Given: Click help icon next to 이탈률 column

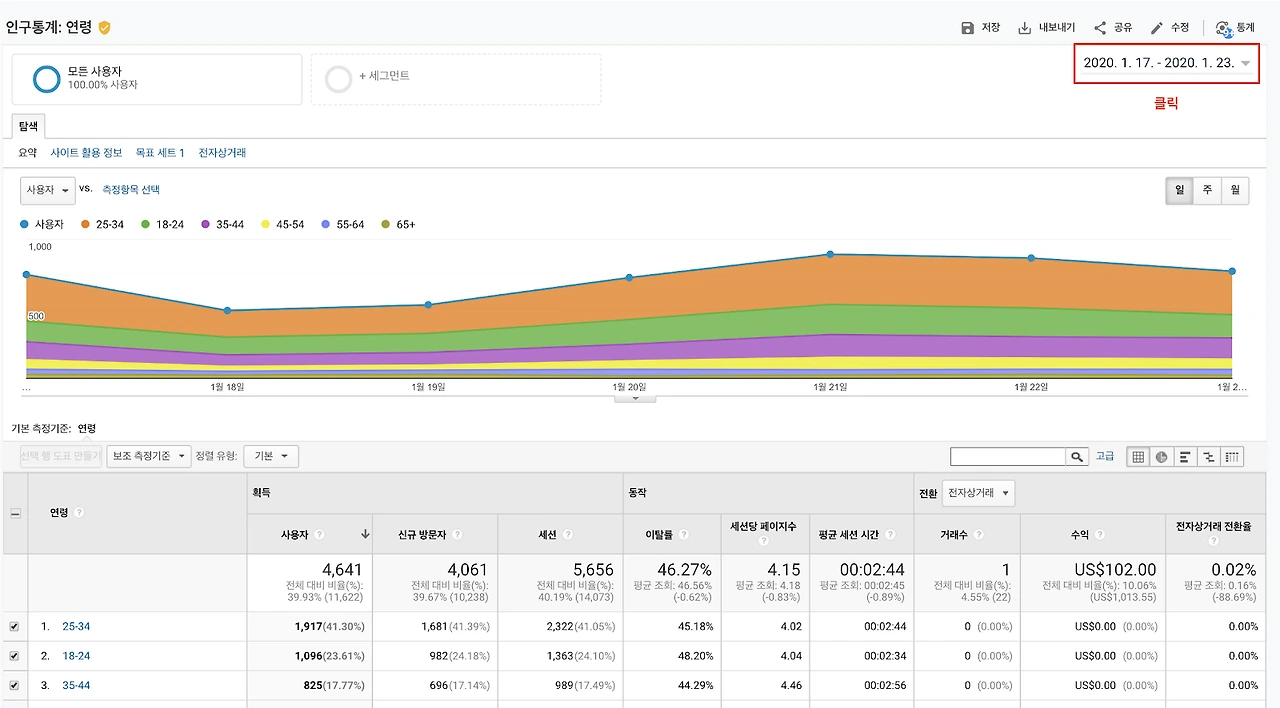Looking at the screenshot, I should click(682, 535).
